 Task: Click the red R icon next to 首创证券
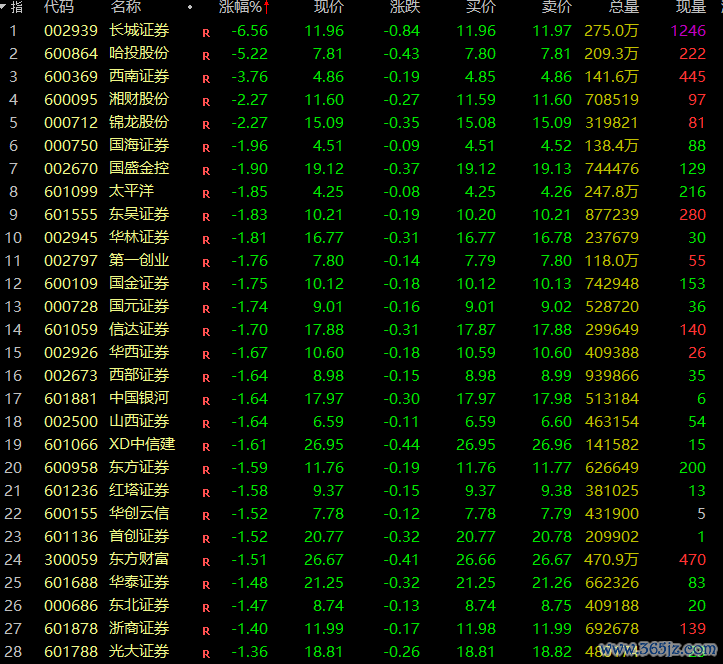tap(206, 539)
